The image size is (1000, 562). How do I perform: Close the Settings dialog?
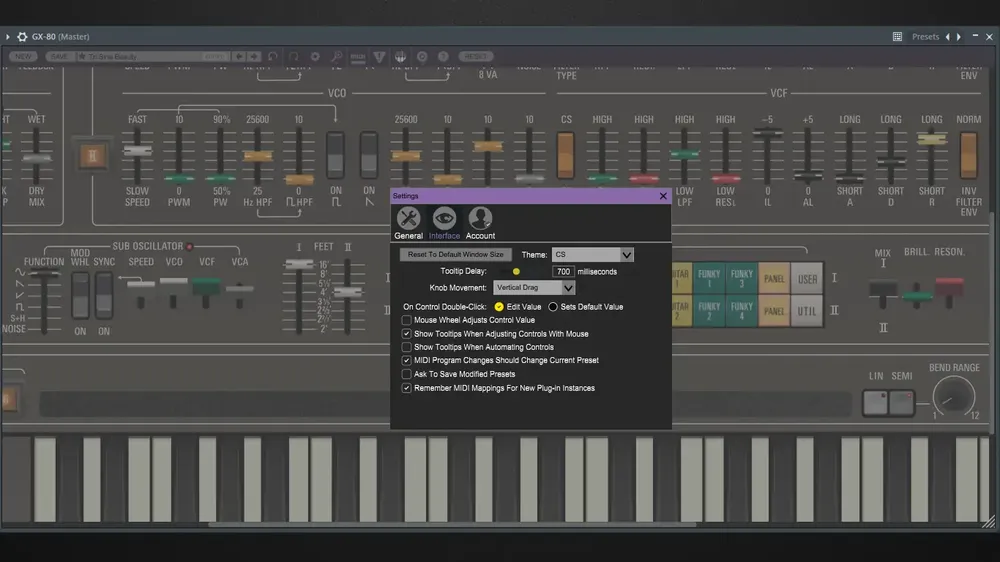point(663,196)
